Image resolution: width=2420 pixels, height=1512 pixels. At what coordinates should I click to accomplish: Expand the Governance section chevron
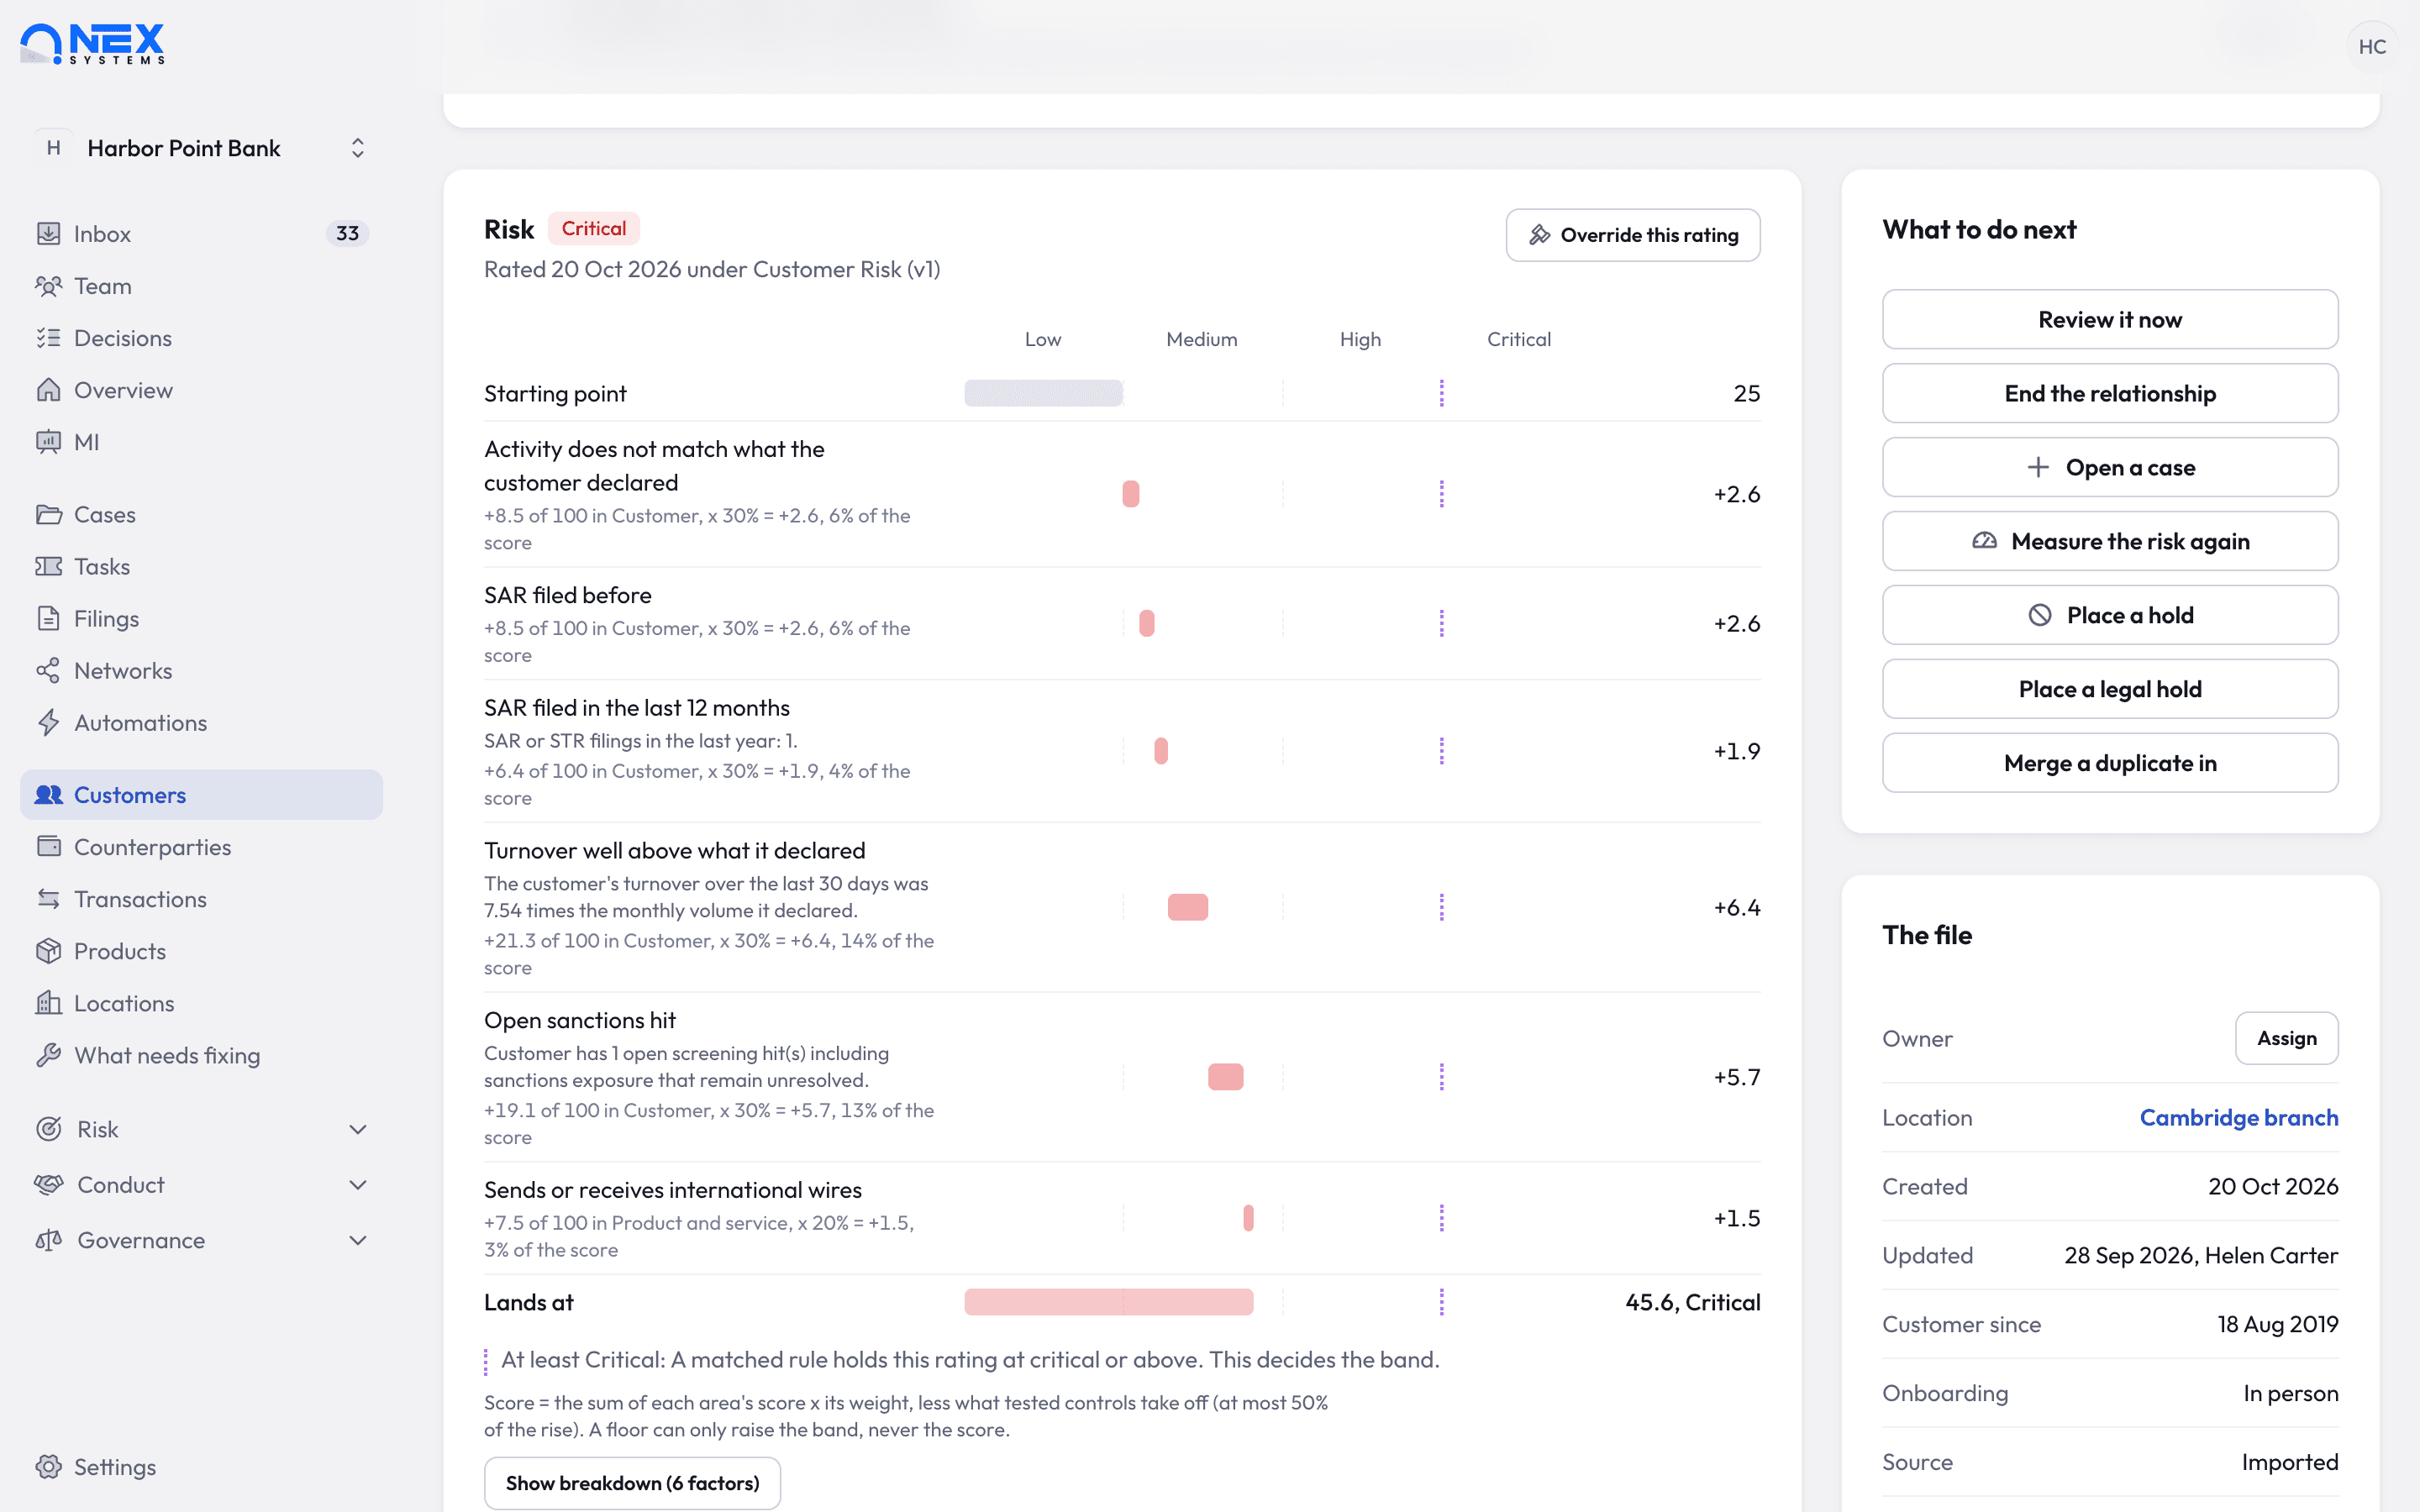tap(358, 1240)
